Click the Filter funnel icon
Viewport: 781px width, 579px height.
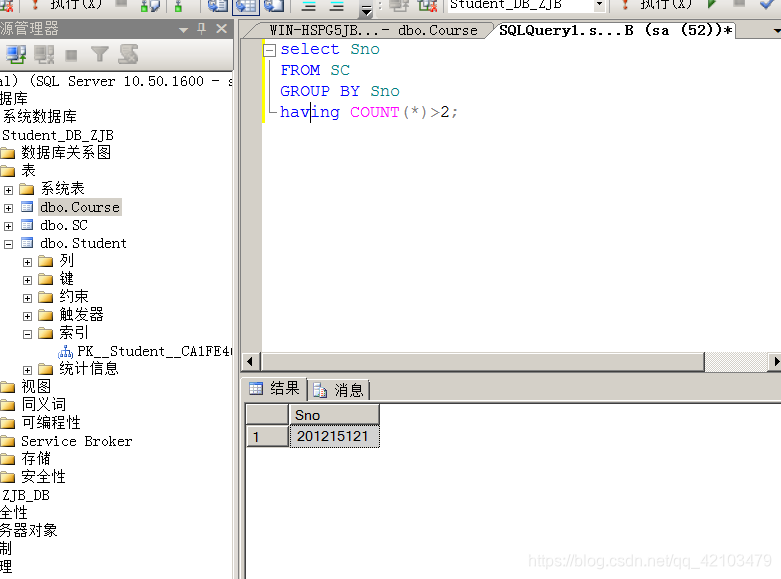tap(100, 54)
